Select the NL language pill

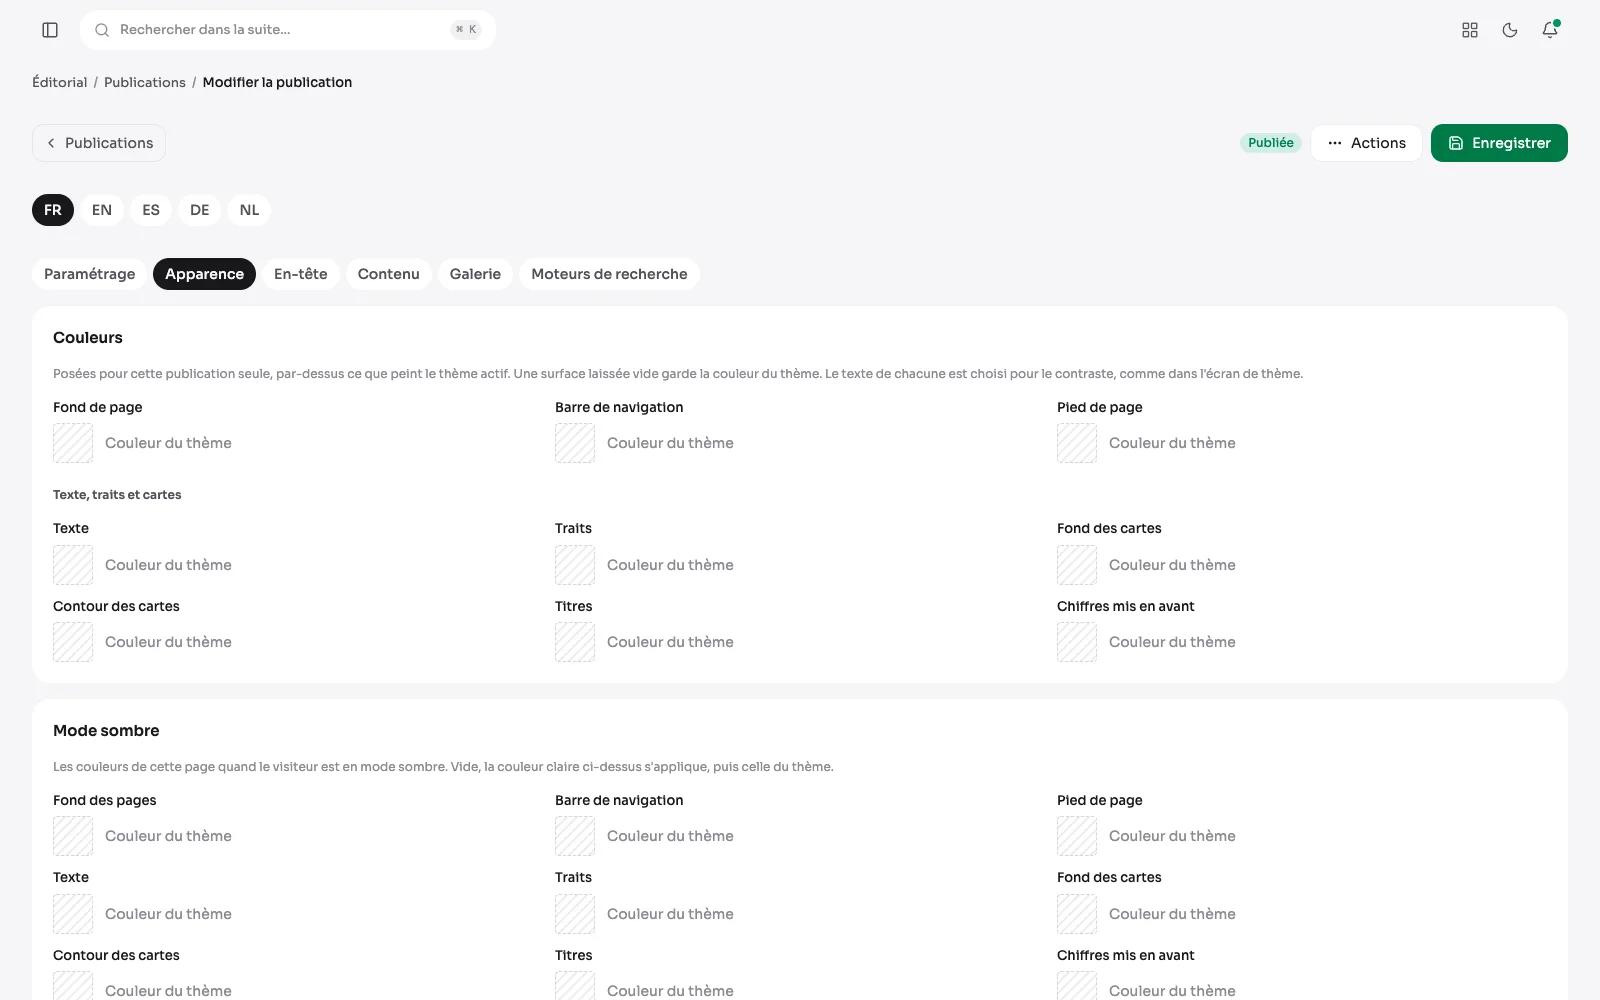click(x=249, y=210)
